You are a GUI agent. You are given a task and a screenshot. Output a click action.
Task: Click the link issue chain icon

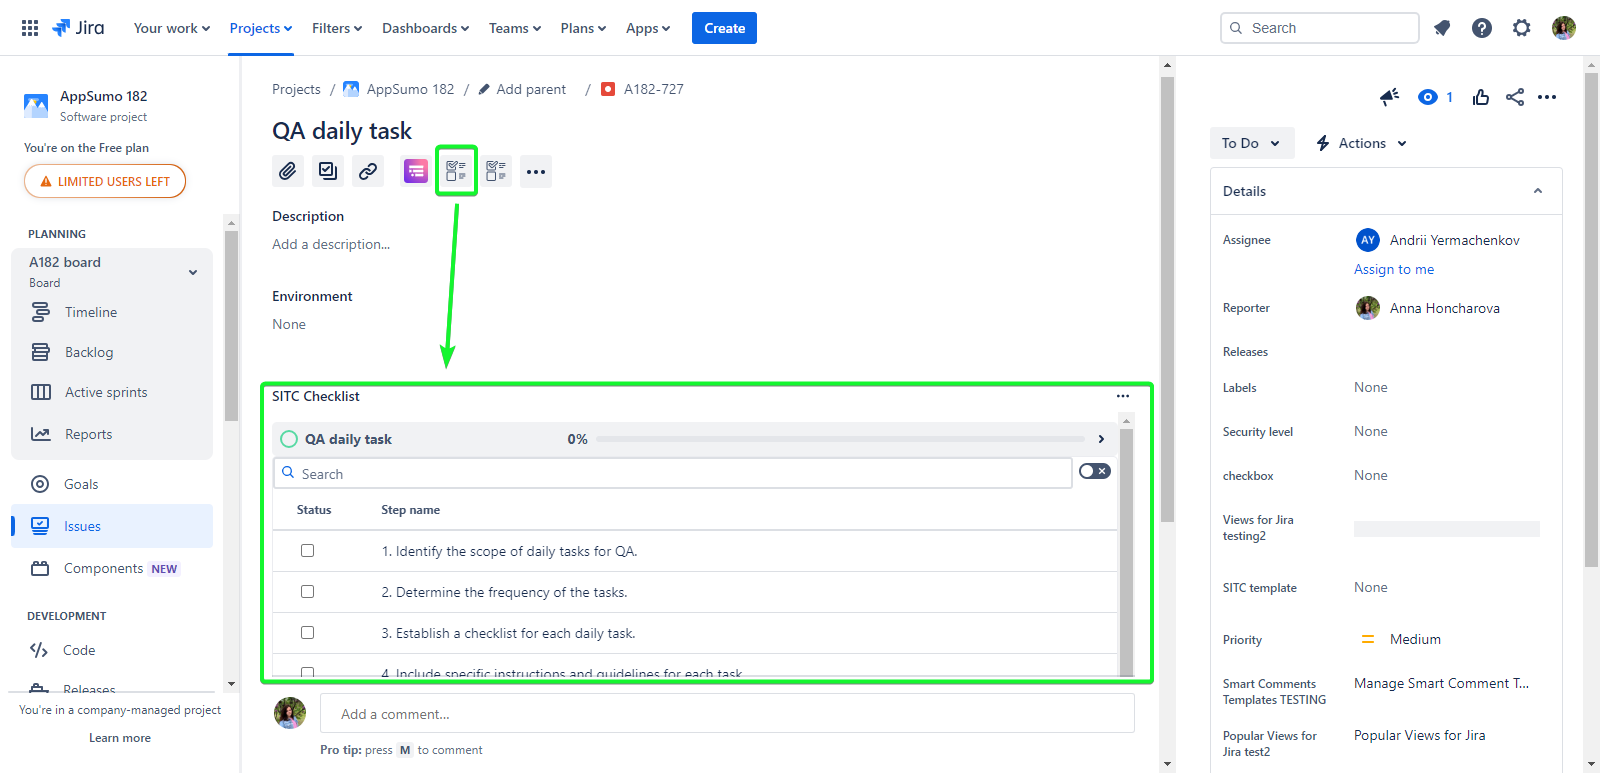[x=368, y=171]
